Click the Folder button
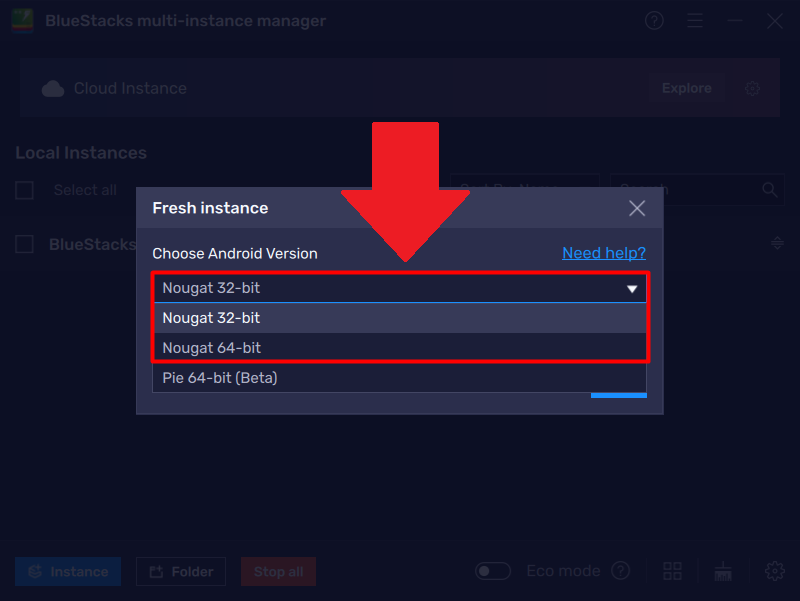The image size is (800, 601). tap(181, 571)
